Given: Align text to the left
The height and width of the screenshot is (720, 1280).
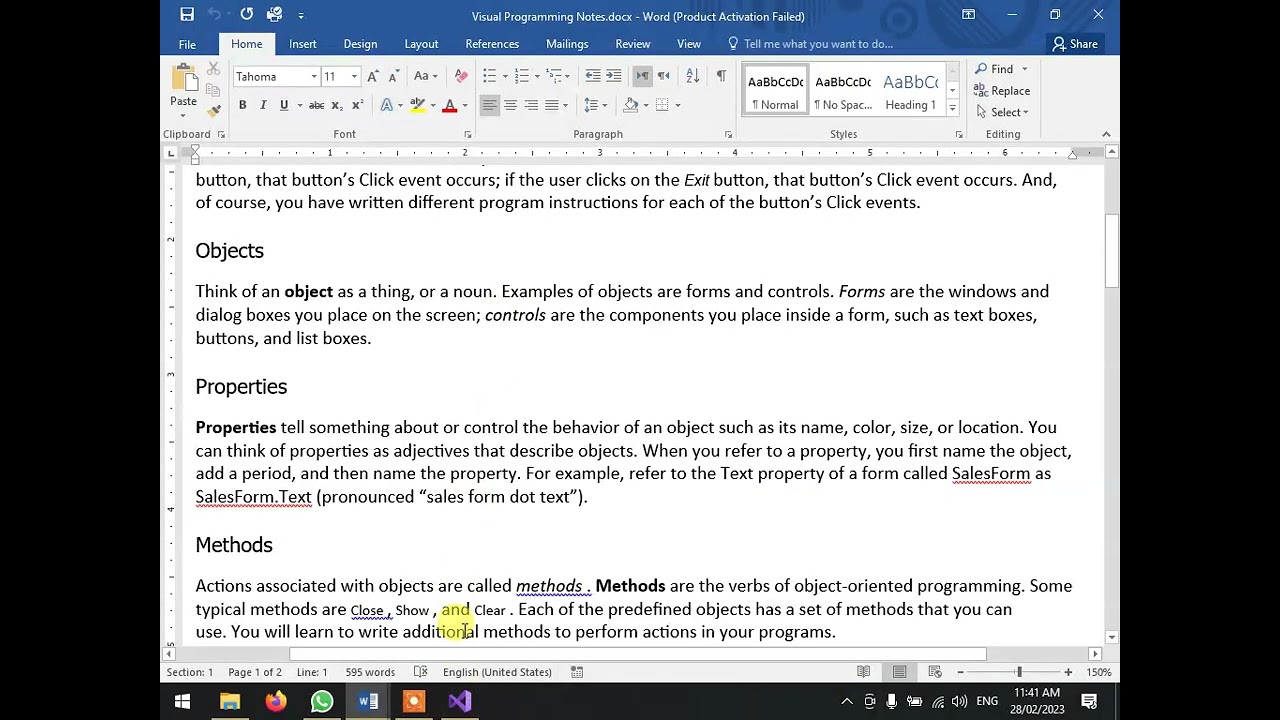Looking at the screenshot, I should [489, 105].
